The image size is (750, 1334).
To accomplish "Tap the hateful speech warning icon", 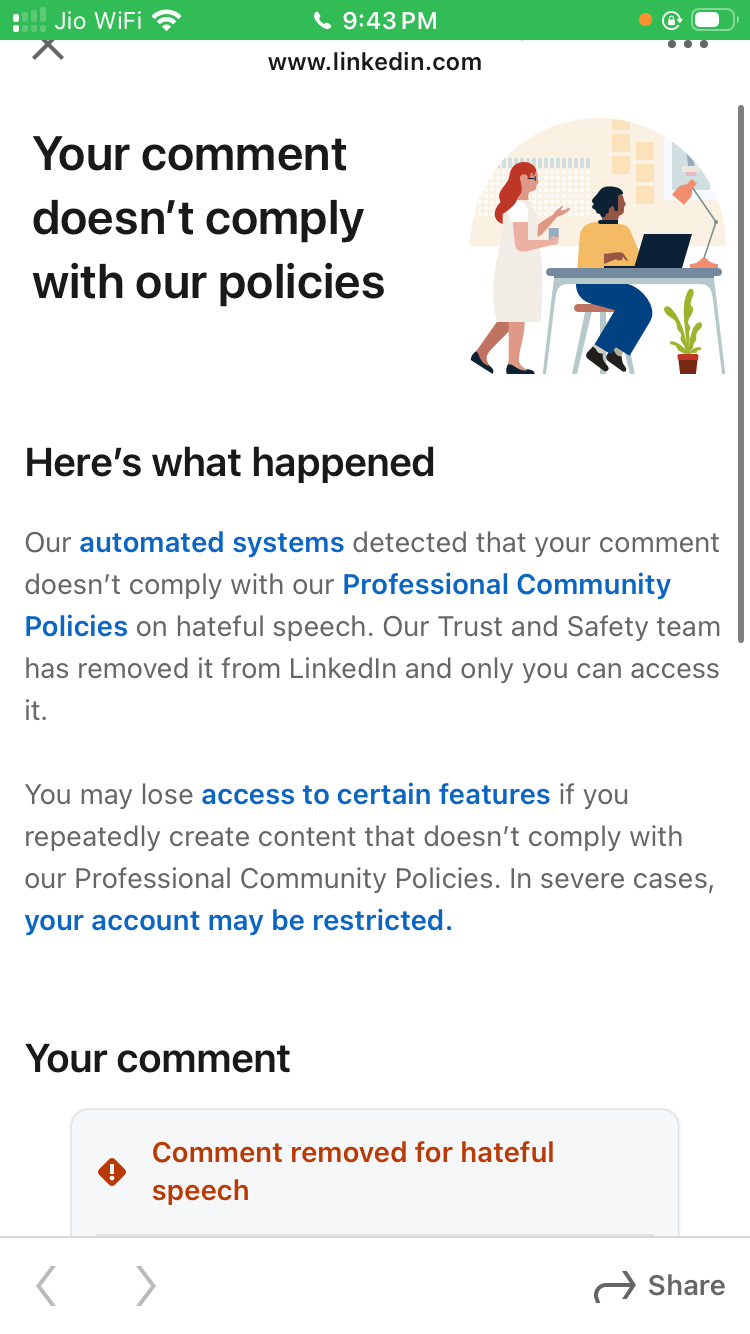I will [x=112, y=1172].
